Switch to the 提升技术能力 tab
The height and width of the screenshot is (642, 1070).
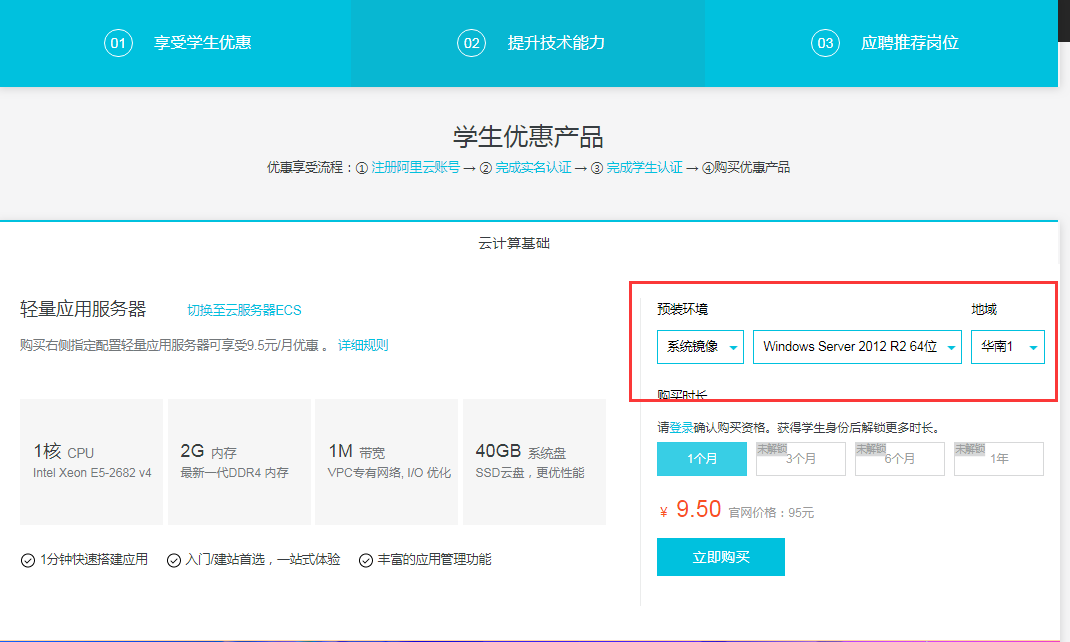point(528,43)
